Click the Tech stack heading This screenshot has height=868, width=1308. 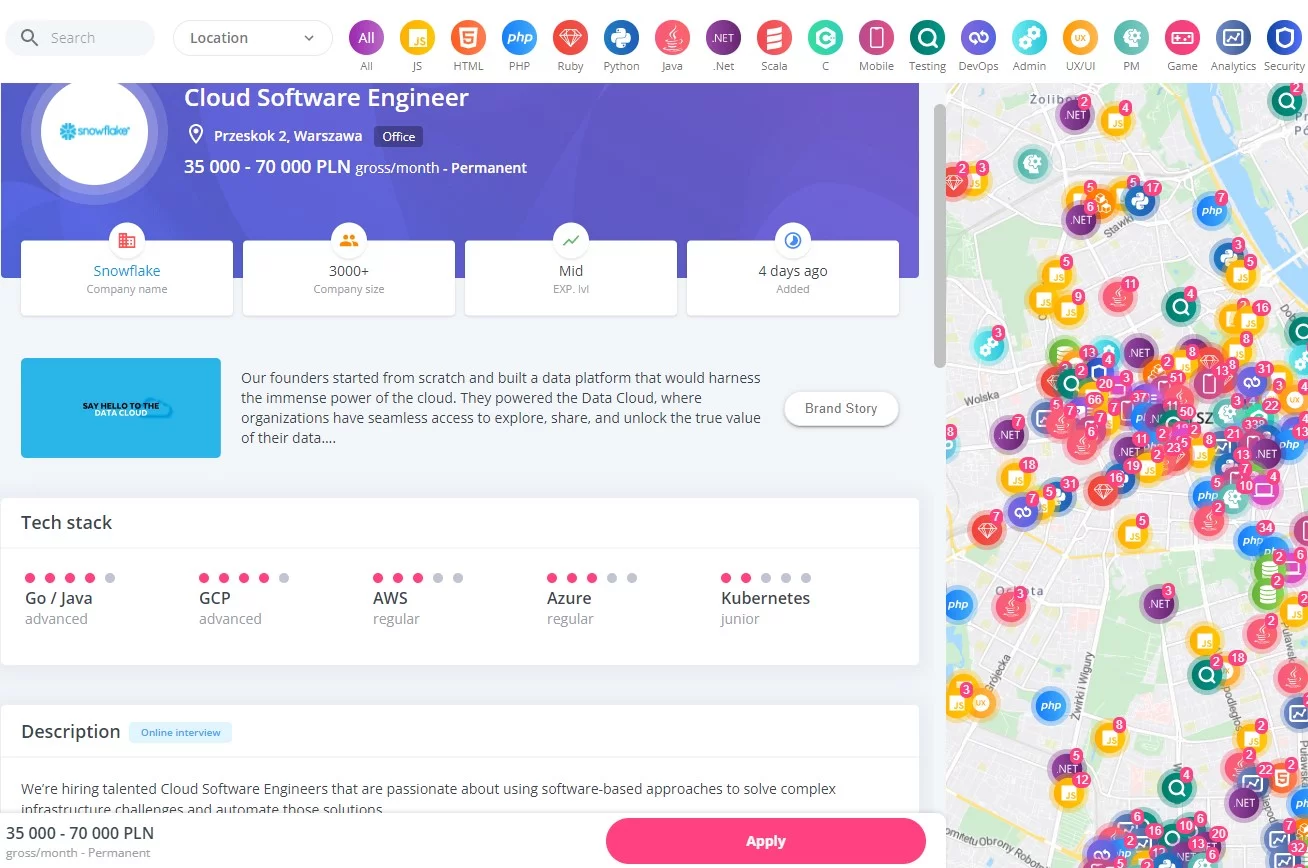point(67,522)
